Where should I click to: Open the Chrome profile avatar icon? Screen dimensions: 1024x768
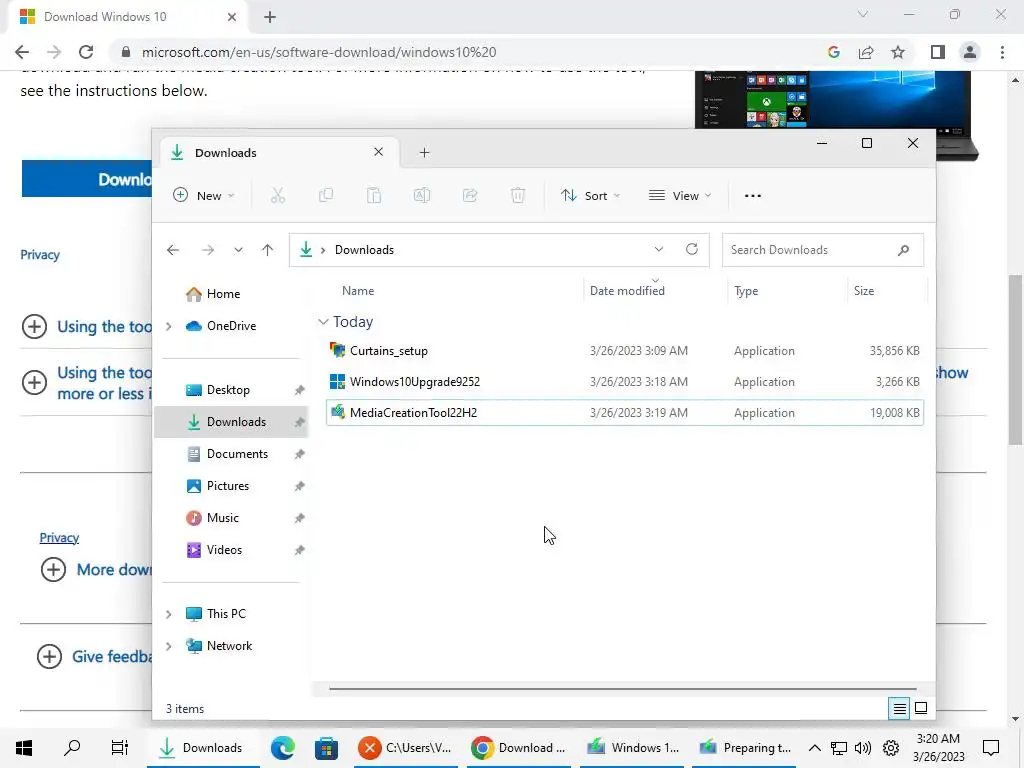coord(970,52)
